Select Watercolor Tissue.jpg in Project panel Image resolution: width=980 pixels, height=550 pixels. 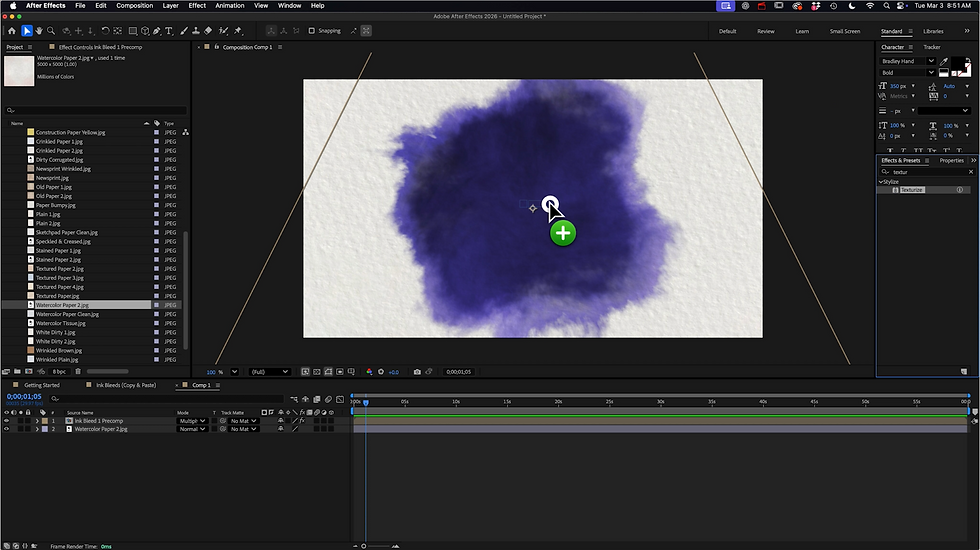point(61,323)
